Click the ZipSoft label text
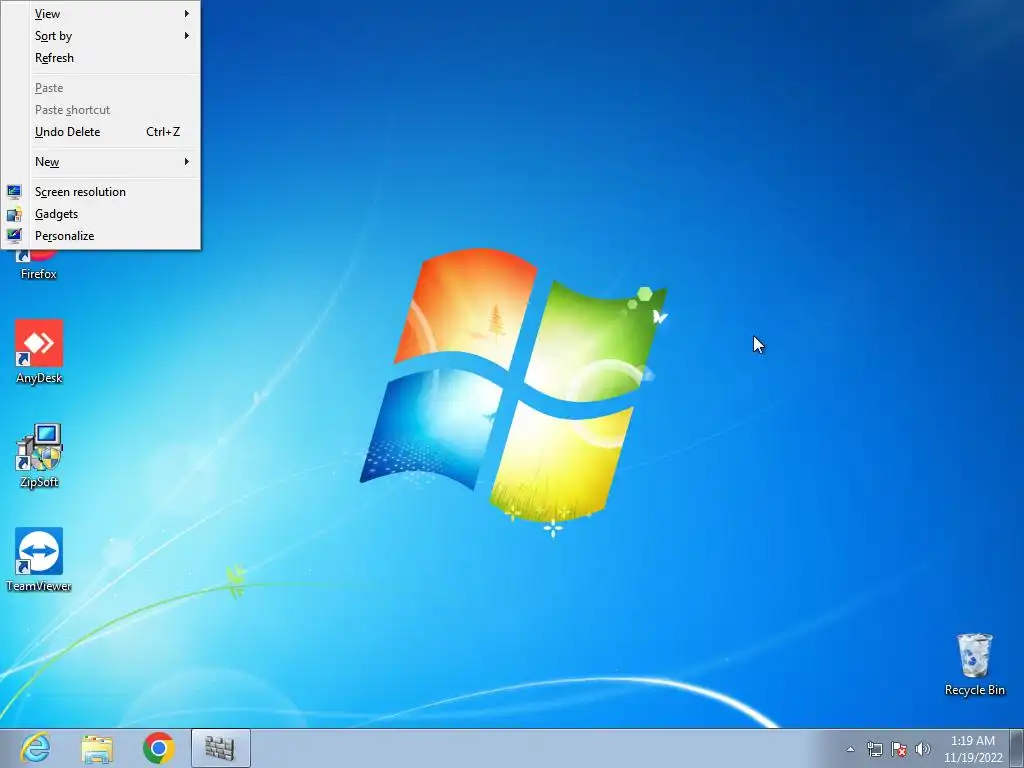The width and height of the screenshot is (1024, 768). click(39, 483)
